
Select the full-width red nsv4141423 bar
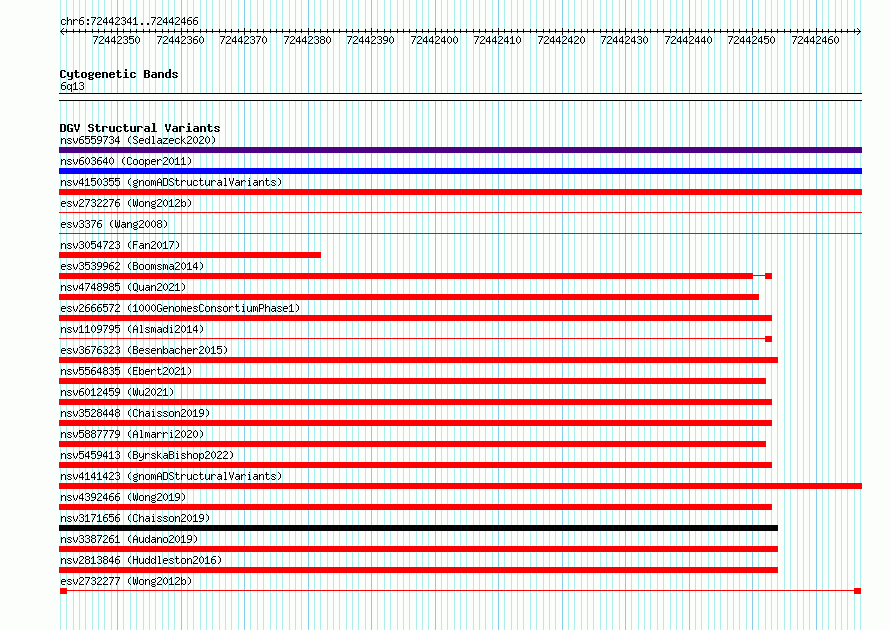pyautogui.click(x=460, y=486)
